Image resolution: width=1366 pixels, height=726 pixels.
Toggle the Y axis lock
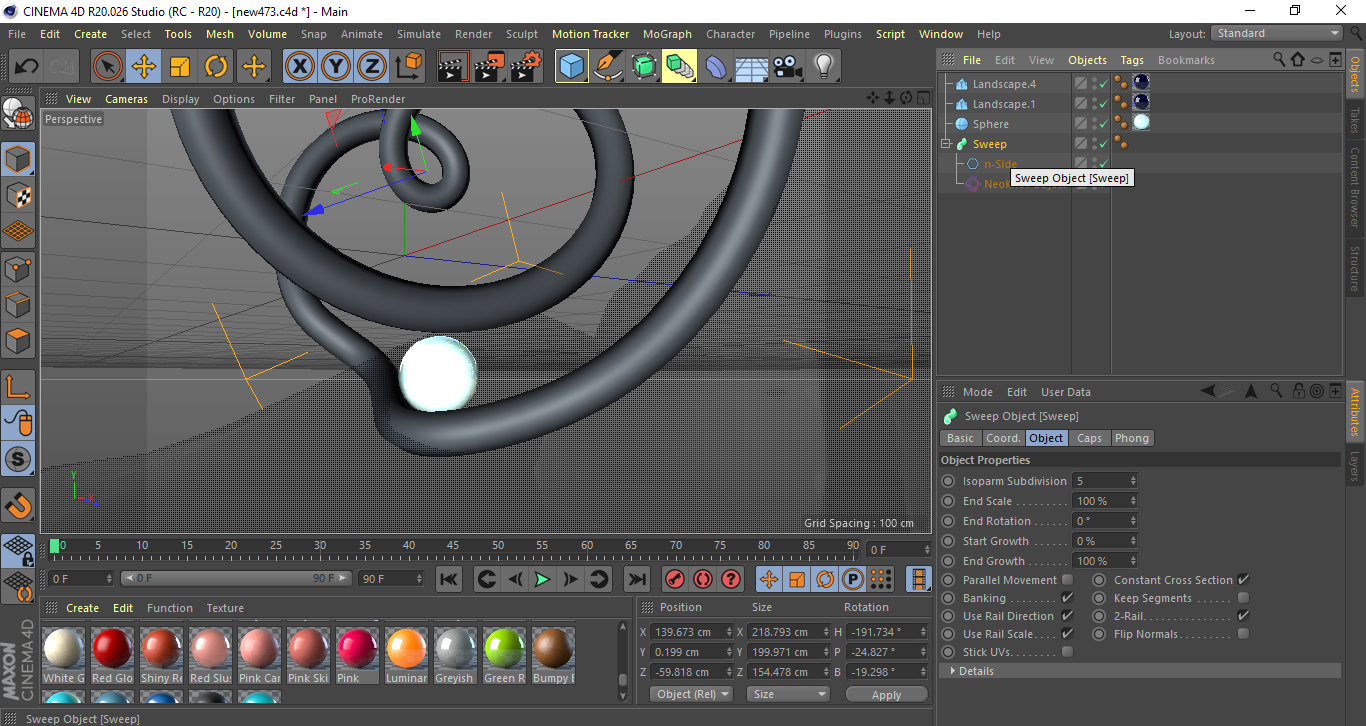click(x=336, y=67)
